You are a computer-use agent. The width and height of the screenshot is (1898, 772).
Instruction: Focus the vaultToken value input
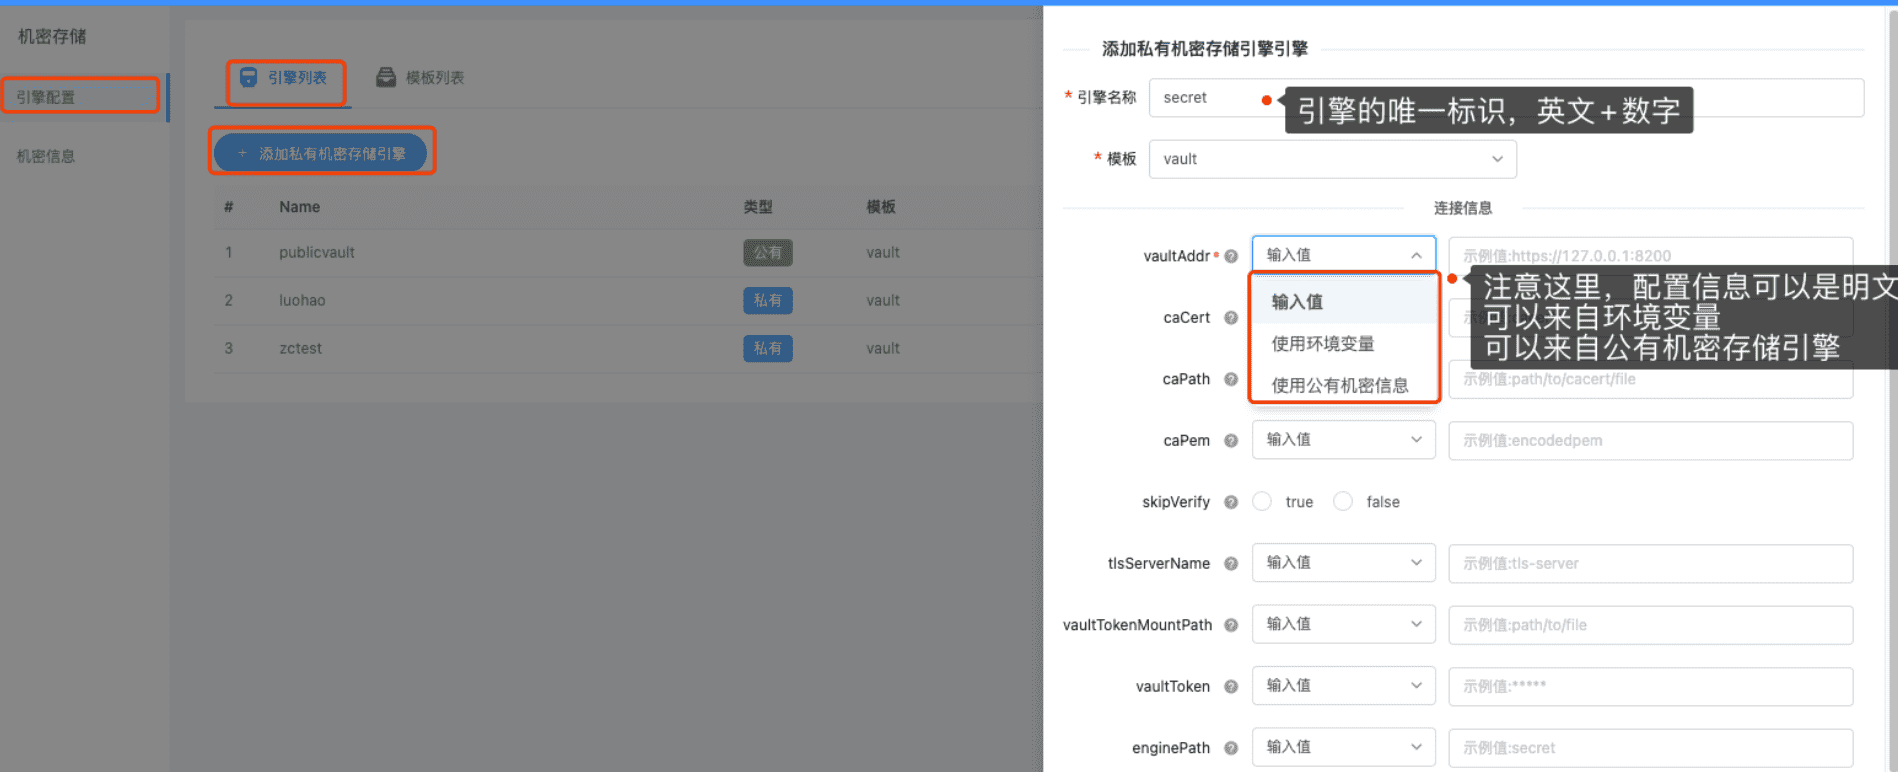coord(1650,687)
